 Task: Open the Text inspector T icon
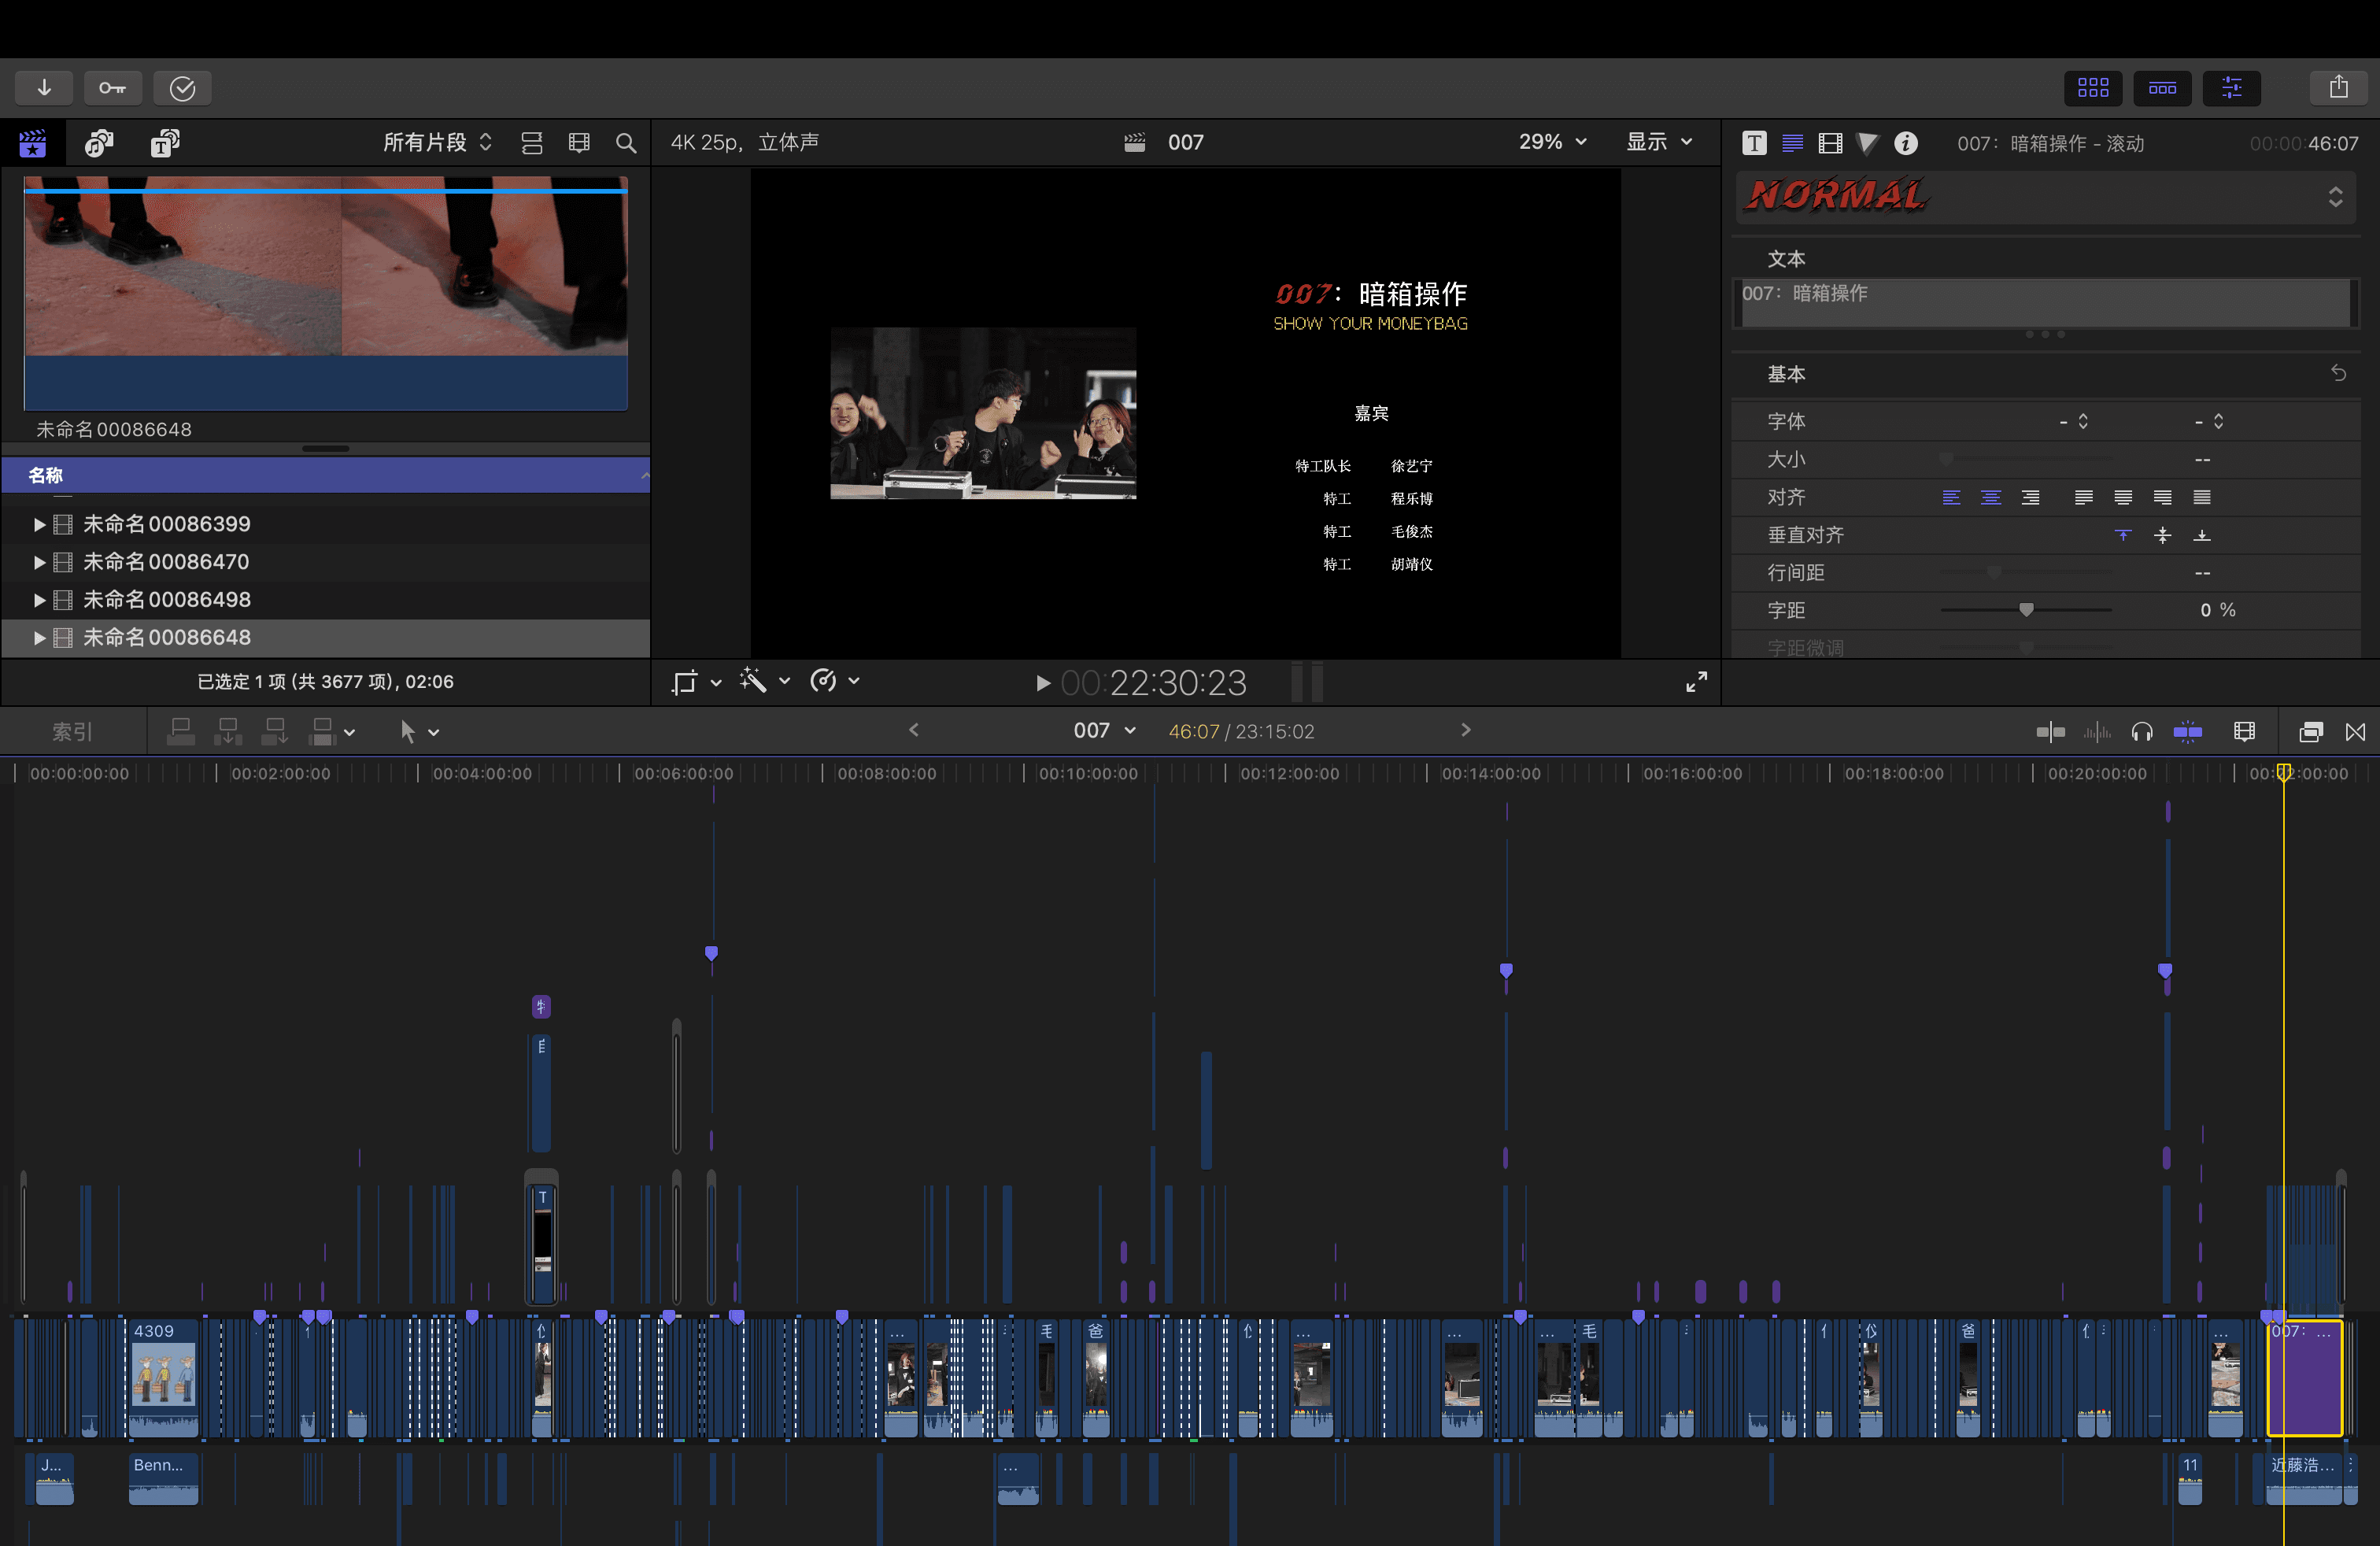coord(1754,143)
